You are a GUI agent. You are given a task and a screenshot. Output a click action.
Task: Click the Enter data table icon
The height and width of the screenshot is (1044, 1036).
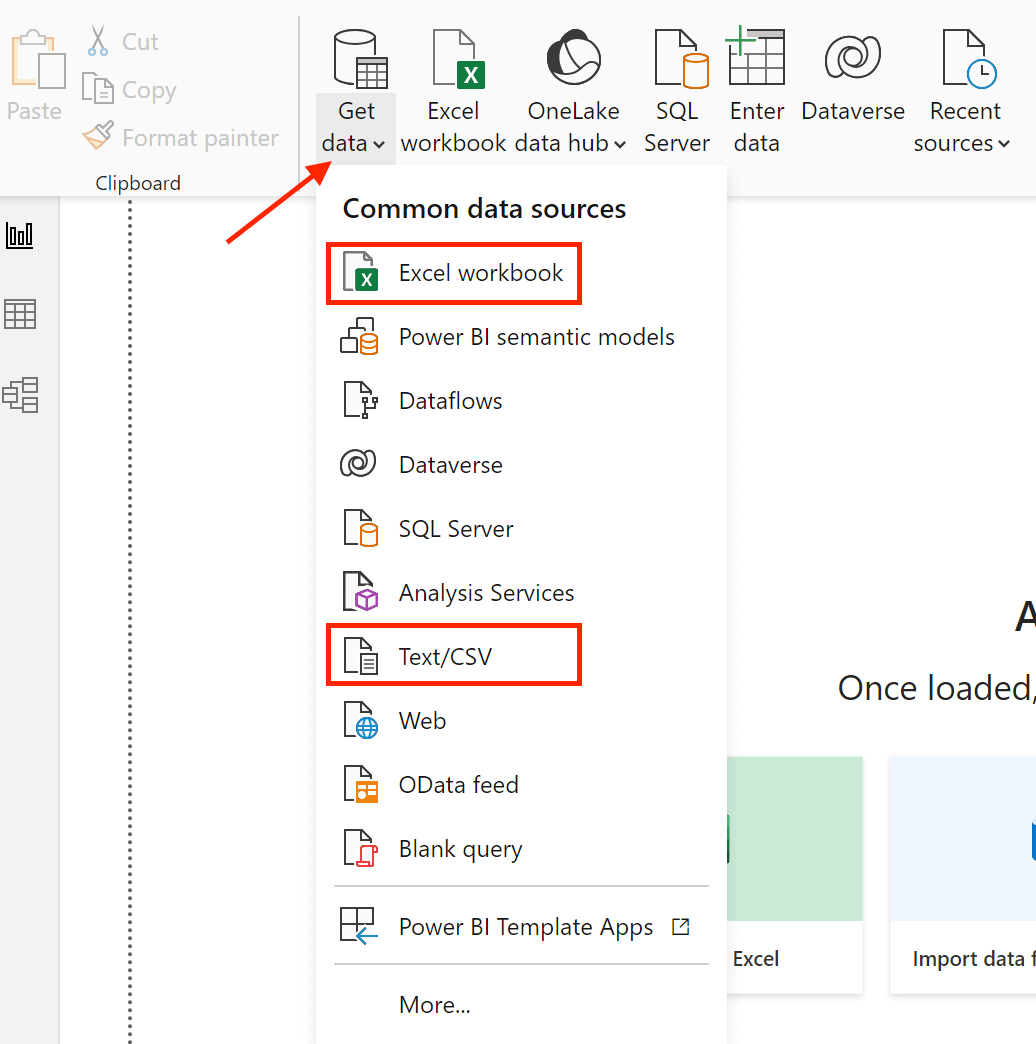click(756, 56)
